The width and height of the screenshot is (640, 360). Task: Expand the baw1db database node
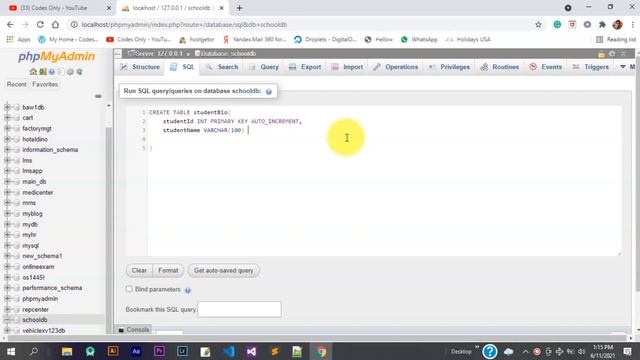[x=7, y=107]
